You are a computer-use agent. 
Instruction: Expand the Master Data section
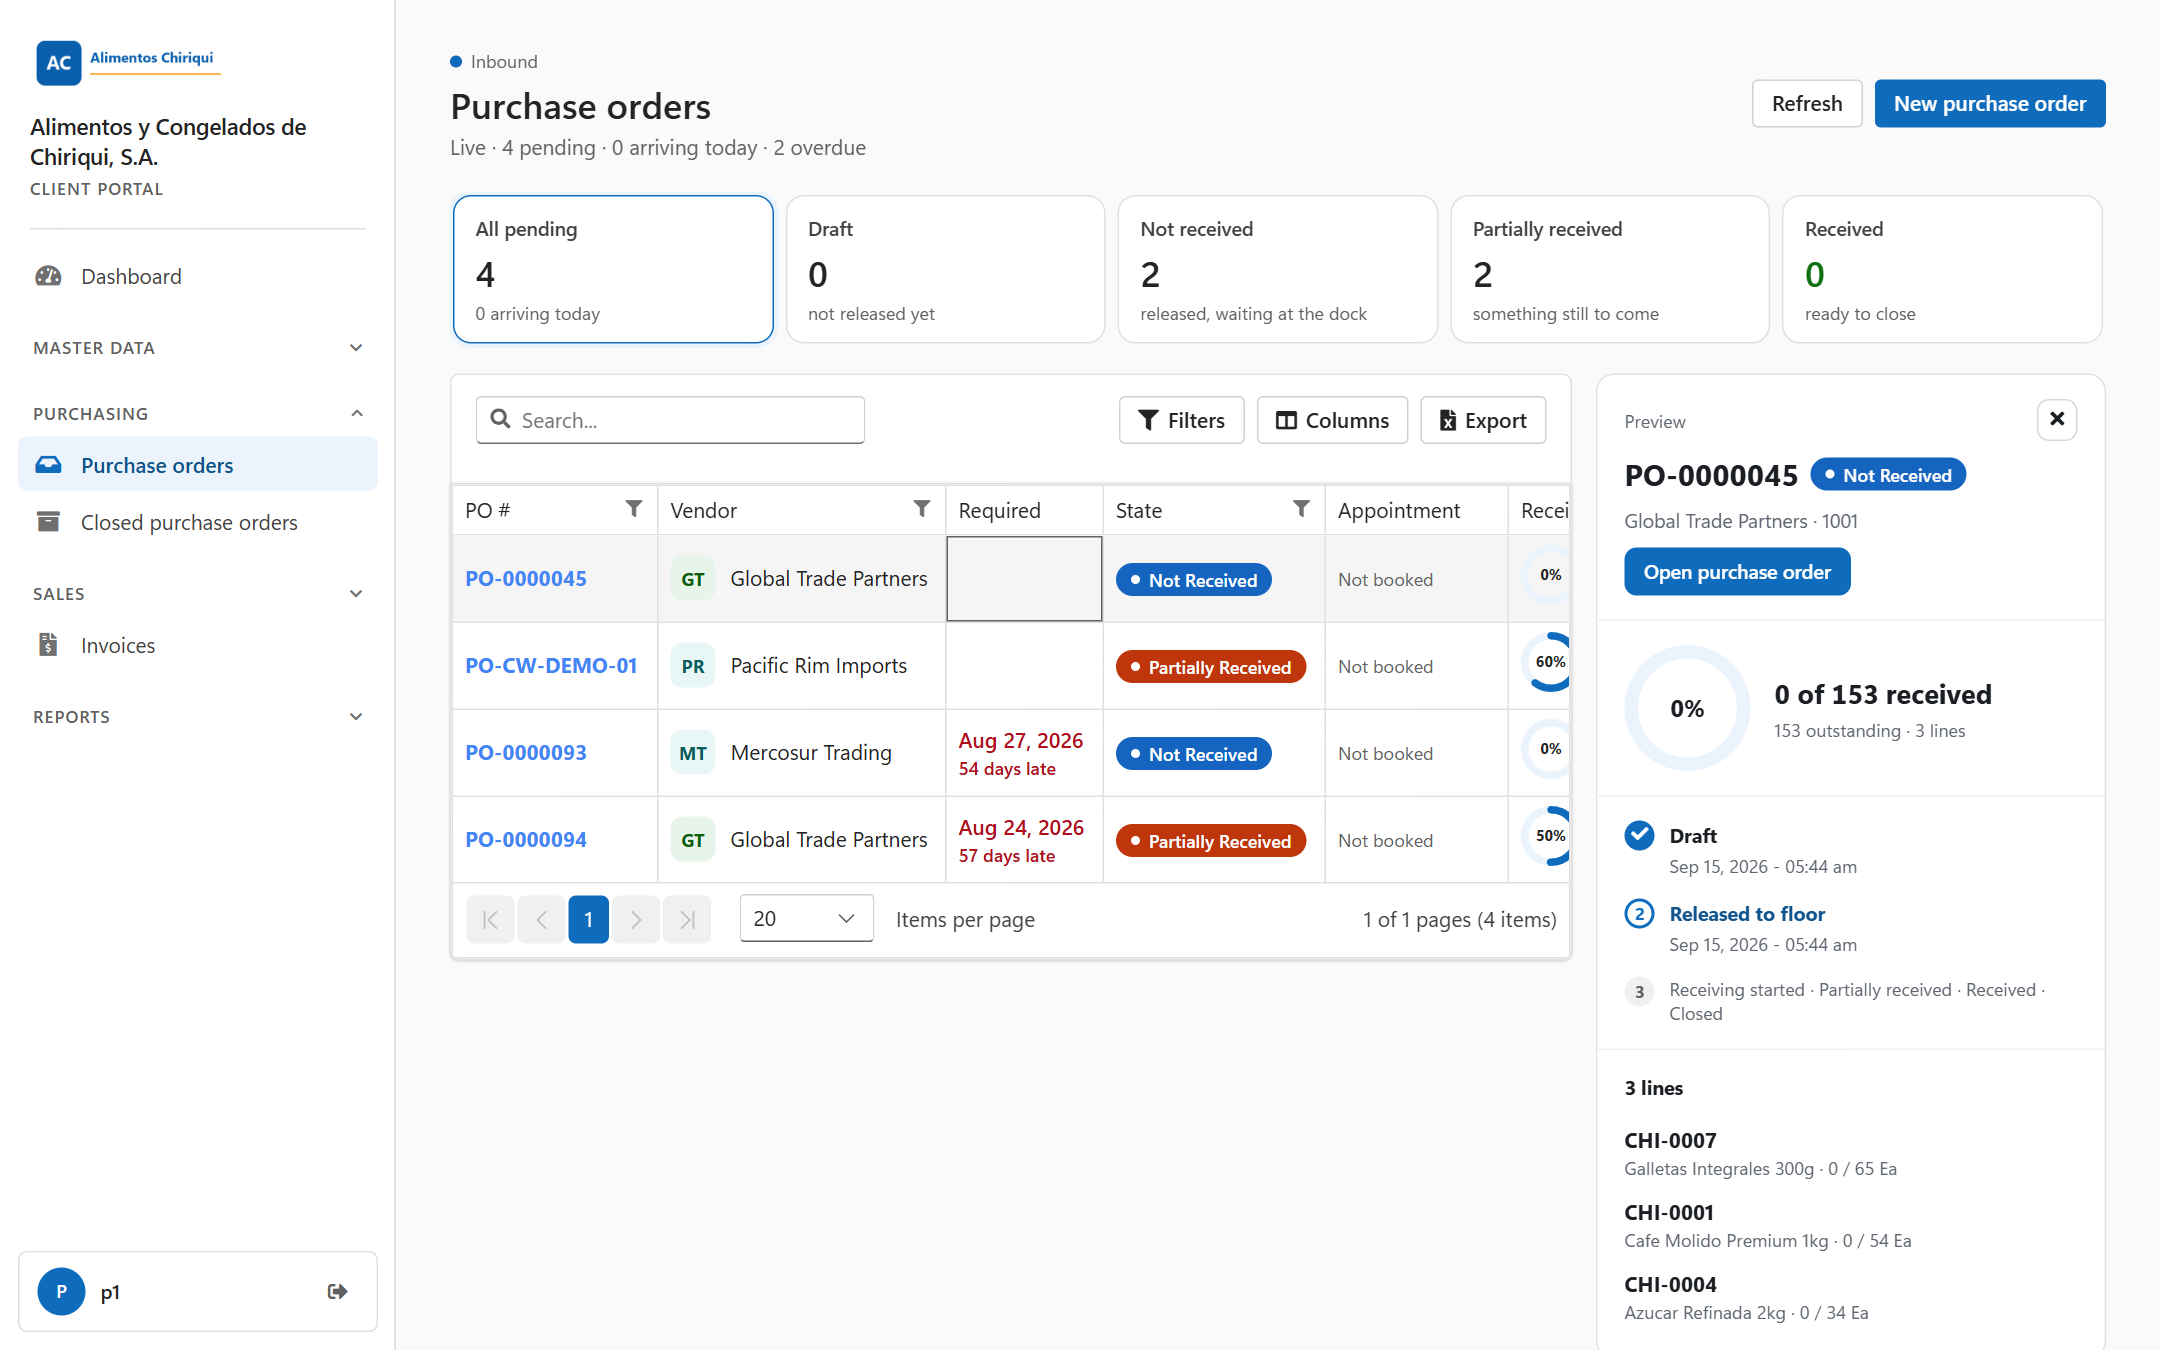click(197, 348)
